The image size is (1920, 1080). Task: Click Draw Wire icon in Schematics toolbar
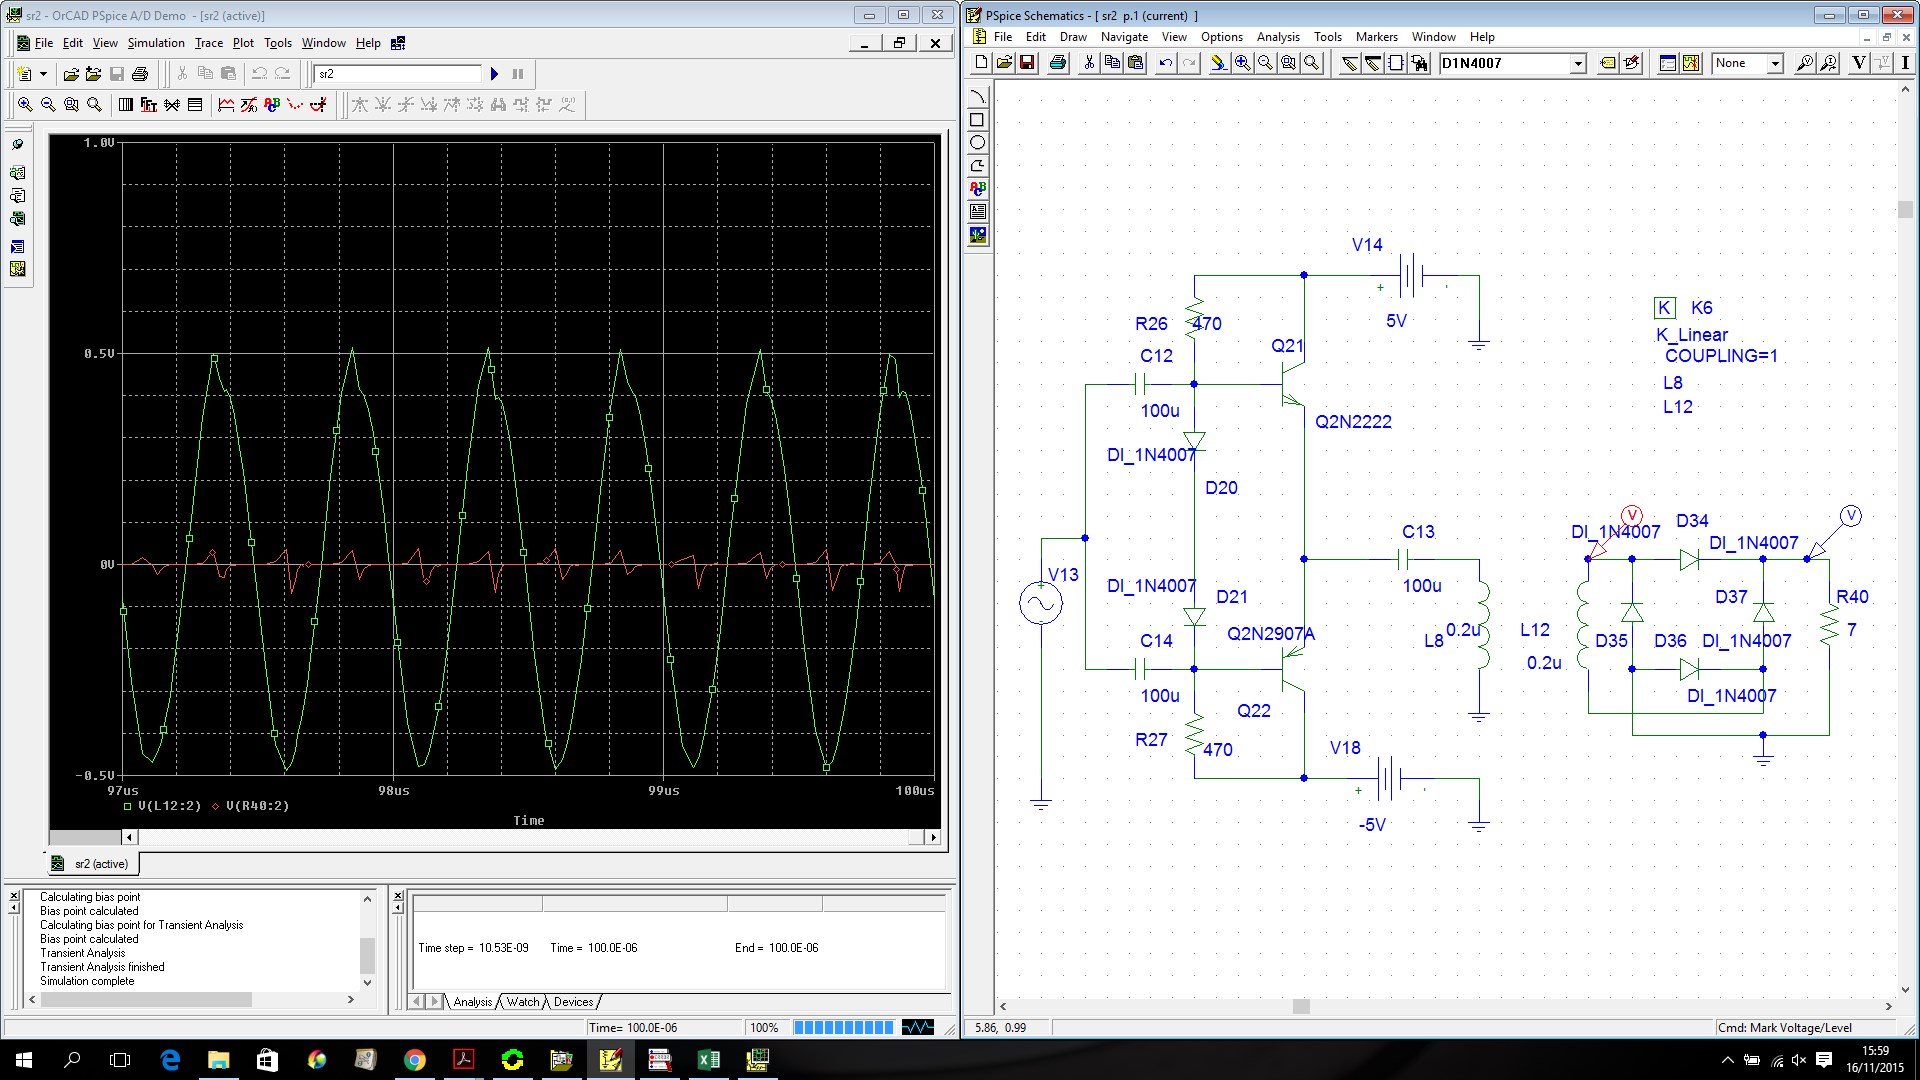tap(1350, 63)
